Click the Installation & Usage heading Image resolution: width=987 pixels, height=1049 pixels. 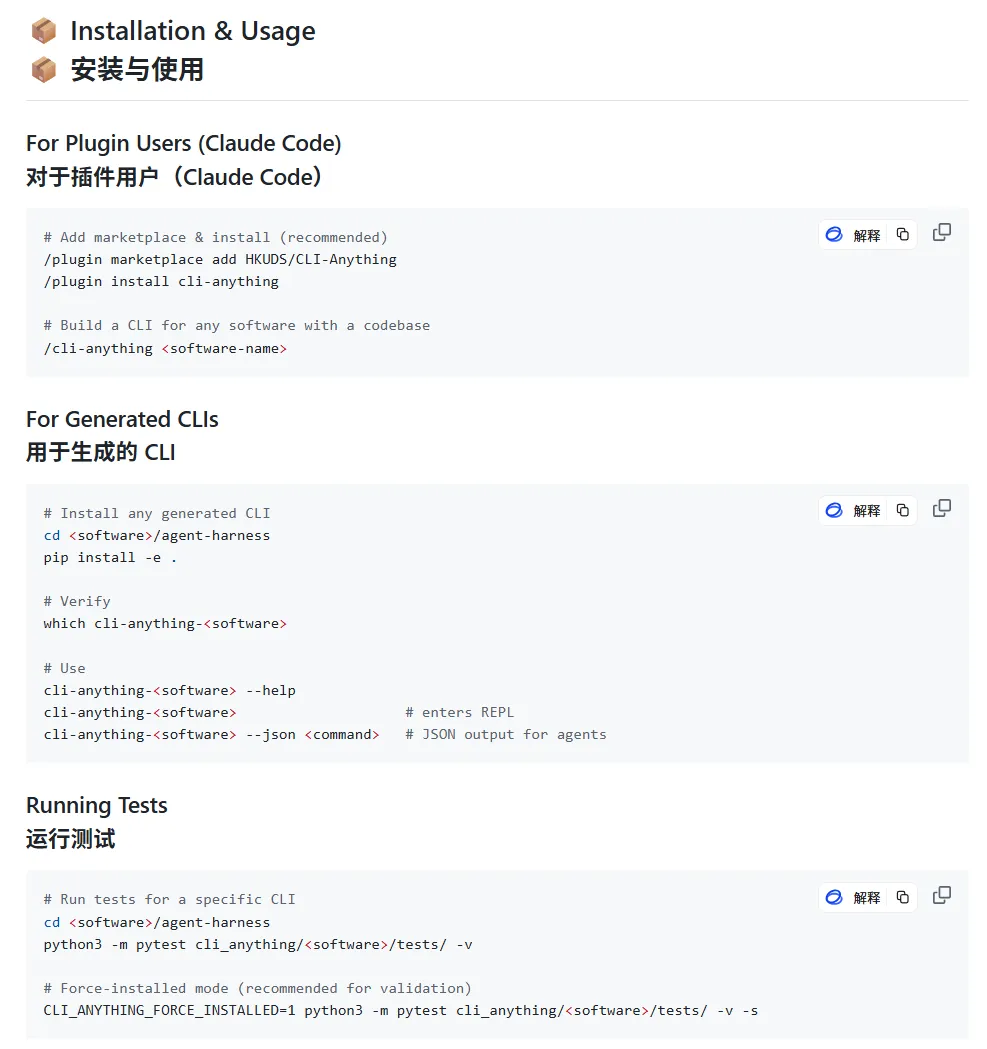click(x=192, y=31)
